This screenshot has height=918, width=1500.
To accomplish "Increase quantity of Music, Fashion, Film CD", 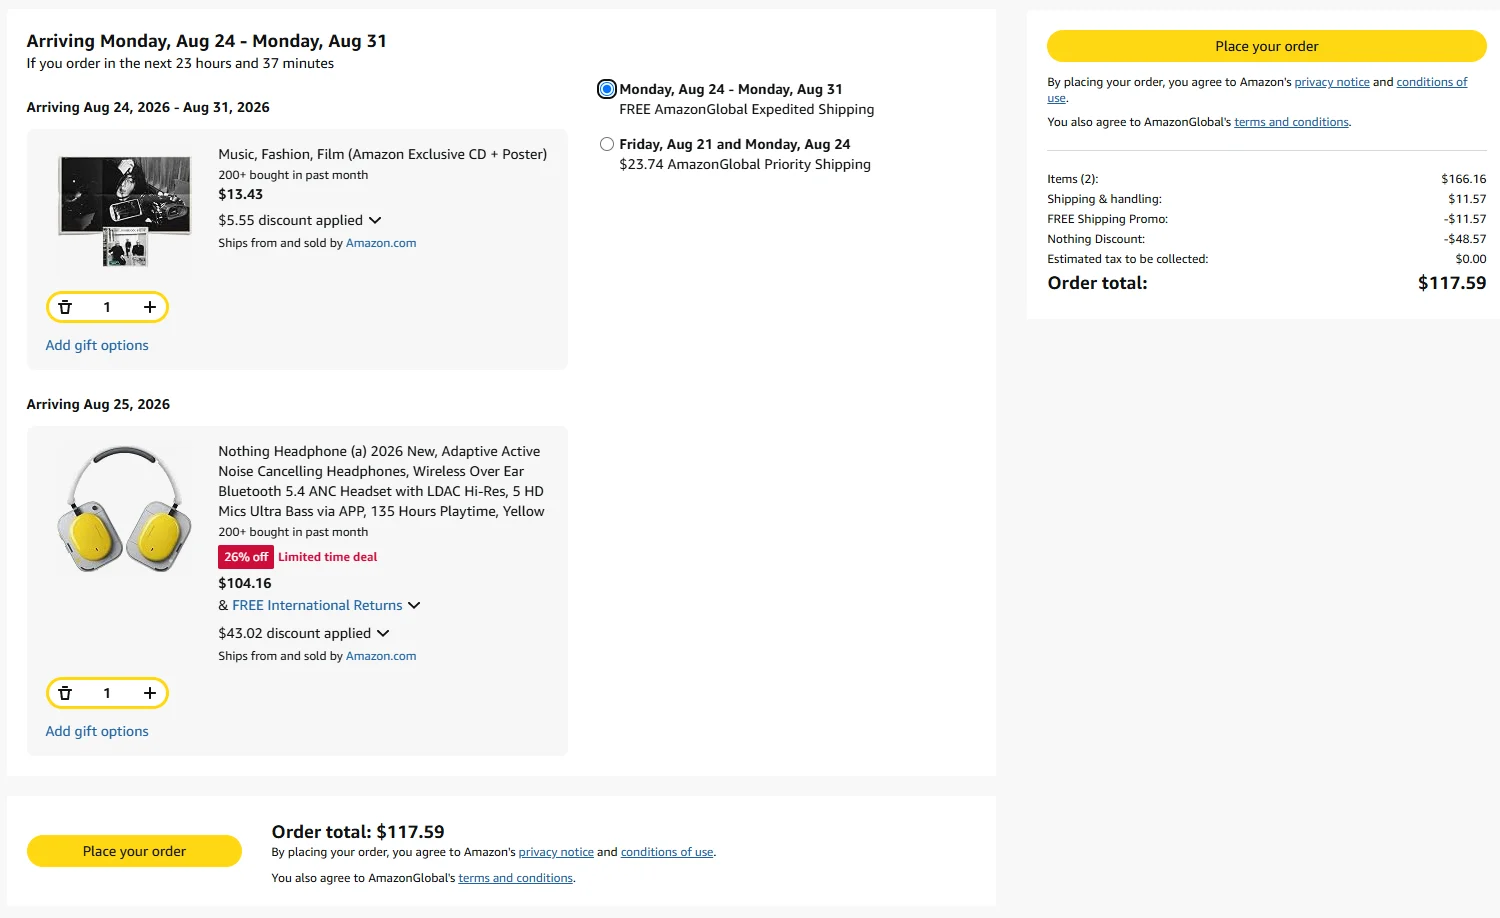I will (x=150, y=307).
